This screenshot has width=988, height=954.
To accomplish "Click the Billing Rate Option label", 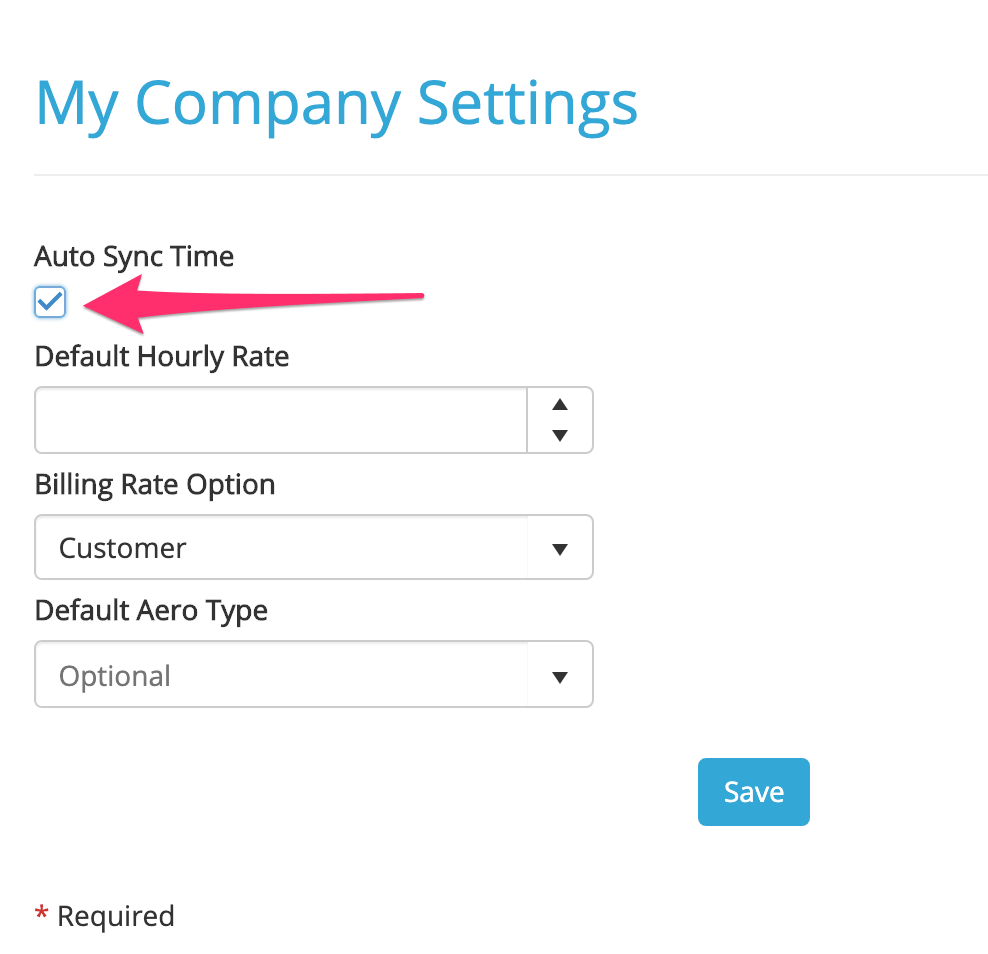I will click(x=154, y=484).
